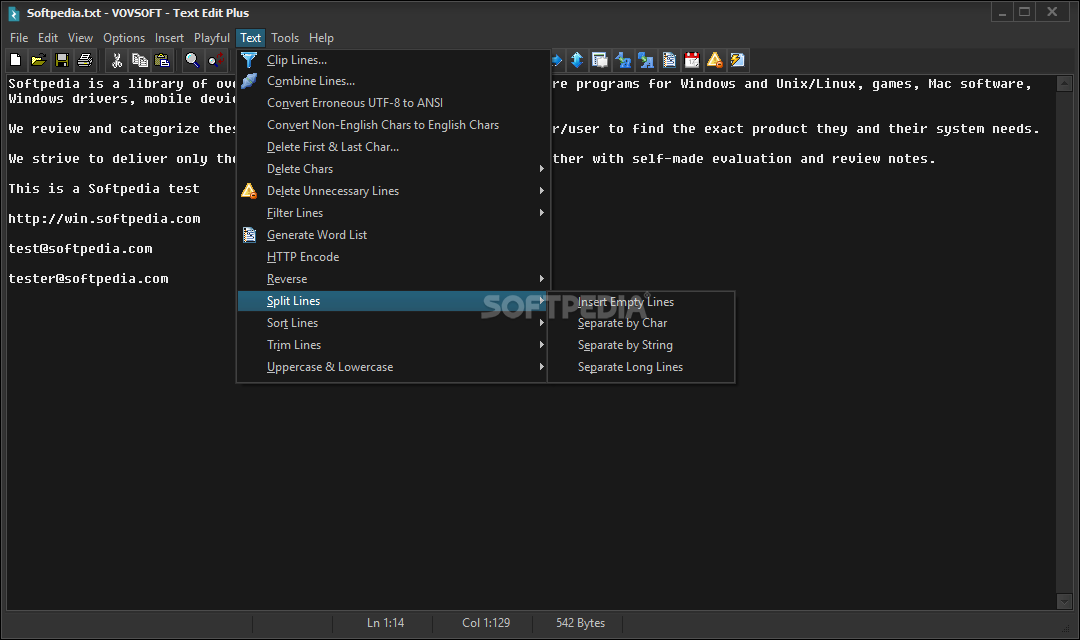1080x640 pixels.
Task: Select HTTP Encode menu entry
Action: [x=393, y=257]
